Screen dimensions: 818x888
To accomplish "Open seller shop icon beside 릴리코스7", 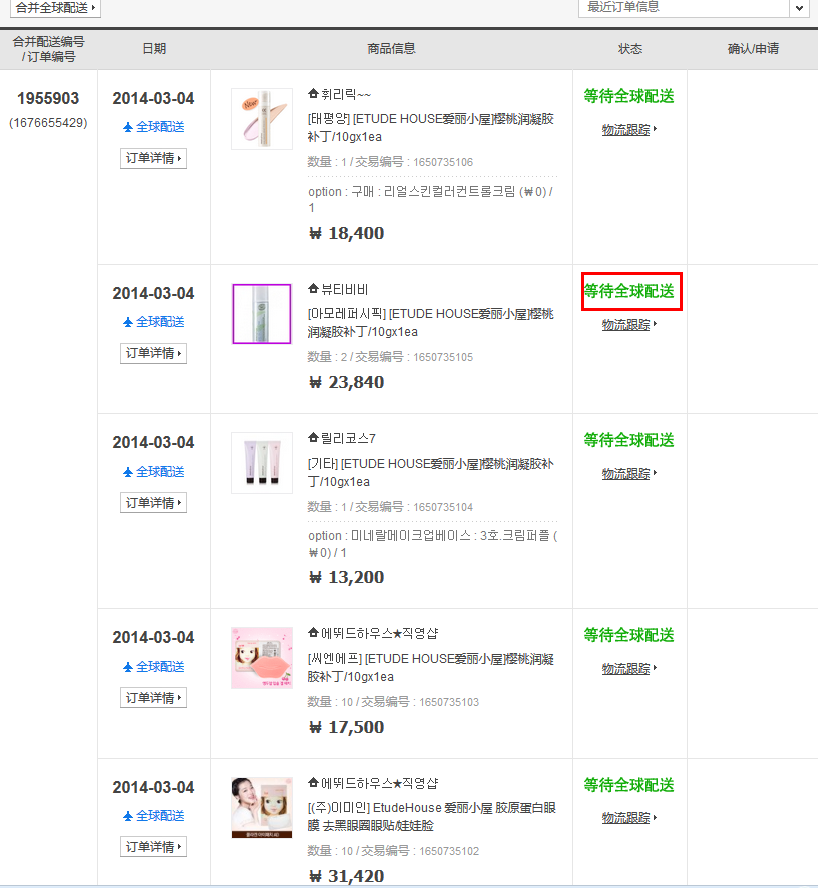I will pyautogui.click(x=313, y=438).
